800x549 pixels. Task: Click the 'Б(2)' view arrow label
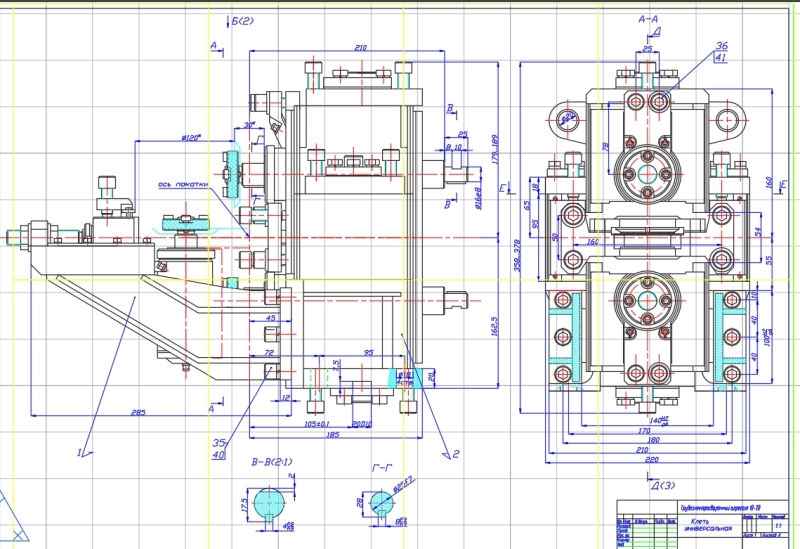click(x=242, y=21)
